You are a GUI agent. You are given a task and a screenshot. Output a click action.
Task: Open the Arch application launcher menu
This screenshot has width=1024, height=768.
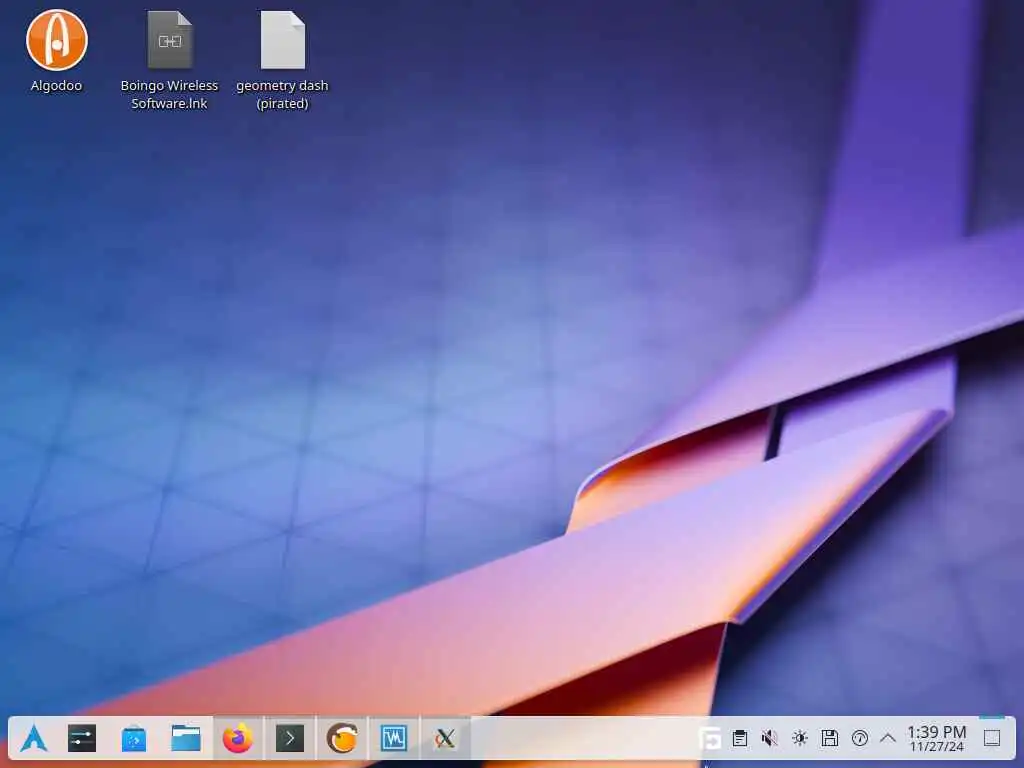click(x=33, y=739)
